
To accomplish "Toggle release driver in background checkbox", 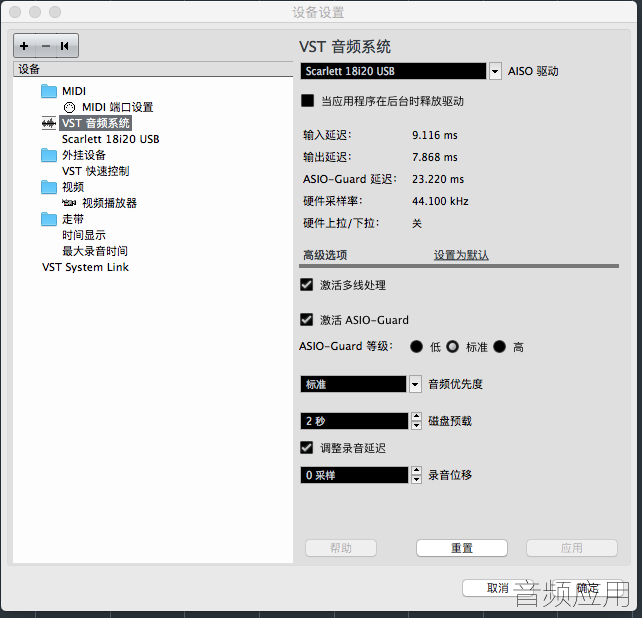I will [x=307, y=101].
